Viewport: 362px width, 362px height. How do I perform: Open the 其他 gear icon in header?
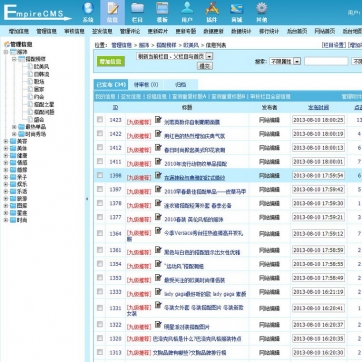coord(262,9)
